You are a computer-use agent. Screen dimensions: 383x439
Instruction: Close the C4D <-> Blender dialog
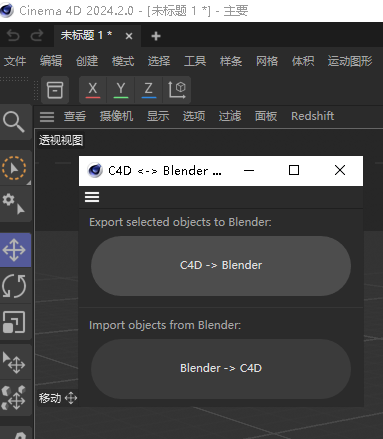click(x=340, y=171)
